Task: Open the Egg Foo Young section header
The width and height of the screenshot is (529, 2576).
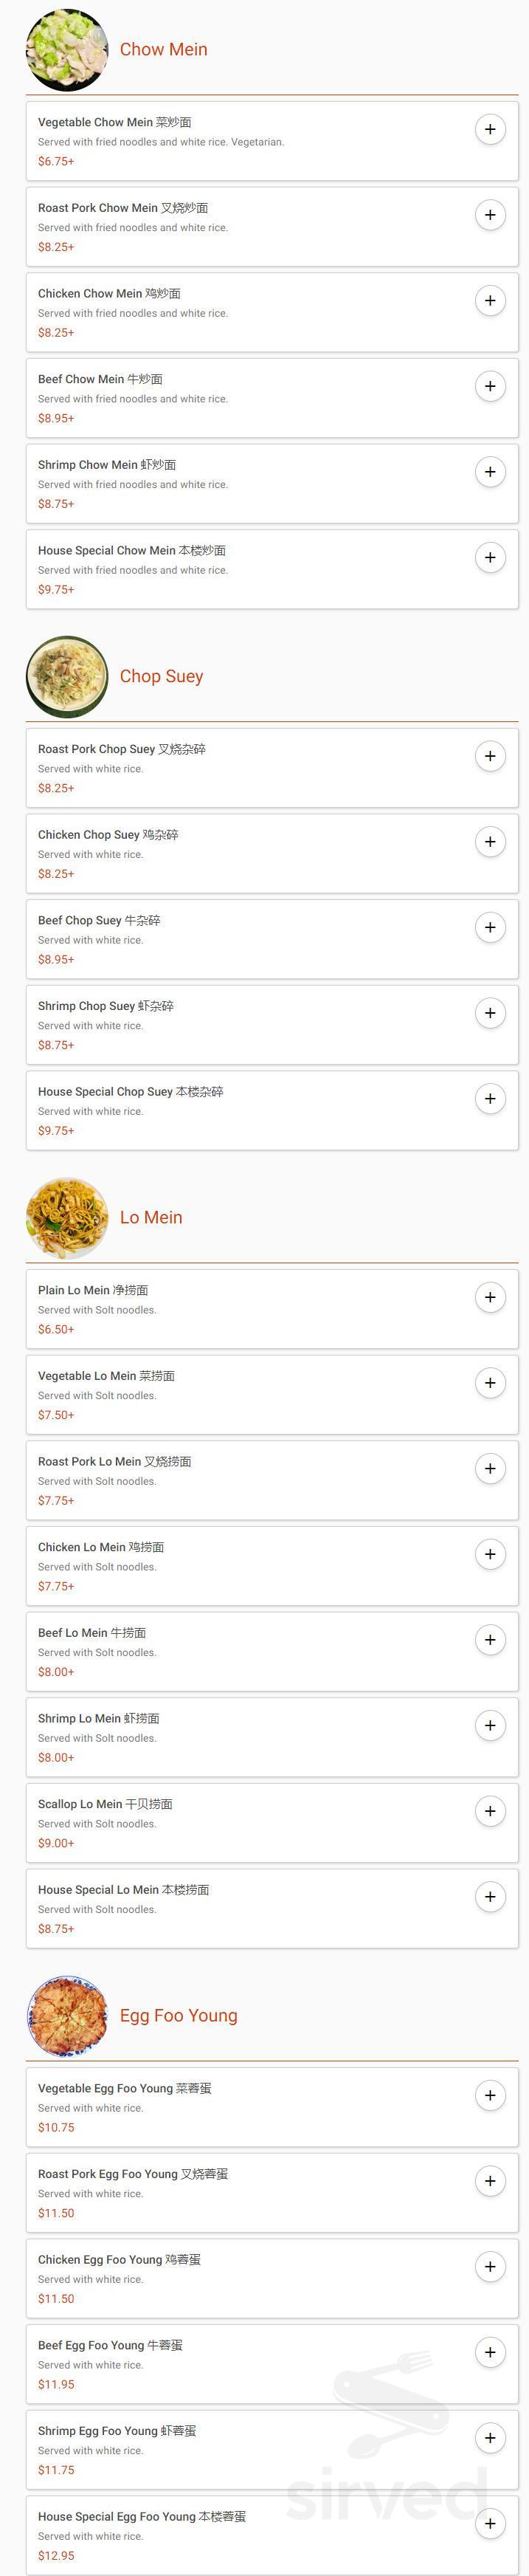Action: tap(179, 2015)
